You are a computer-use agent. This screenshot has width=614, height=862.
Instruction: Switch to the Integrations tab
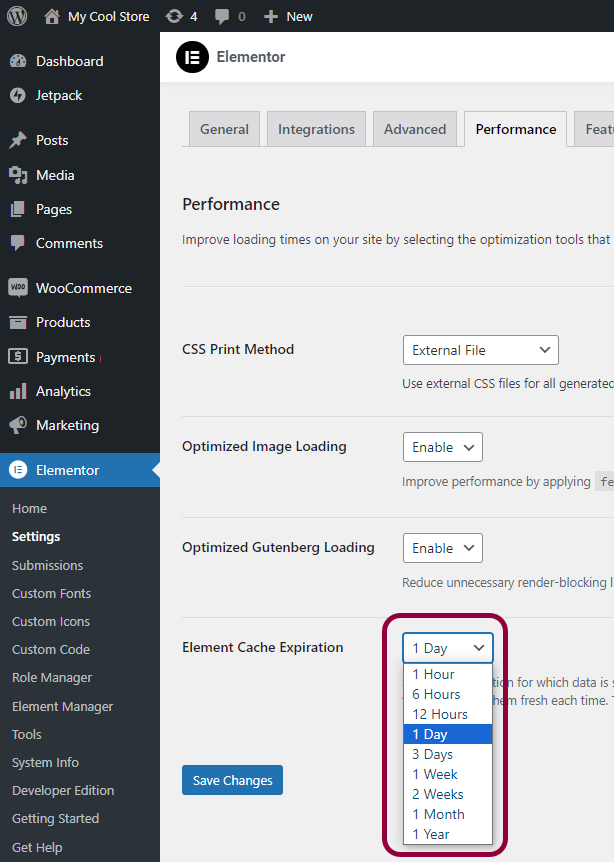[316, 129]
